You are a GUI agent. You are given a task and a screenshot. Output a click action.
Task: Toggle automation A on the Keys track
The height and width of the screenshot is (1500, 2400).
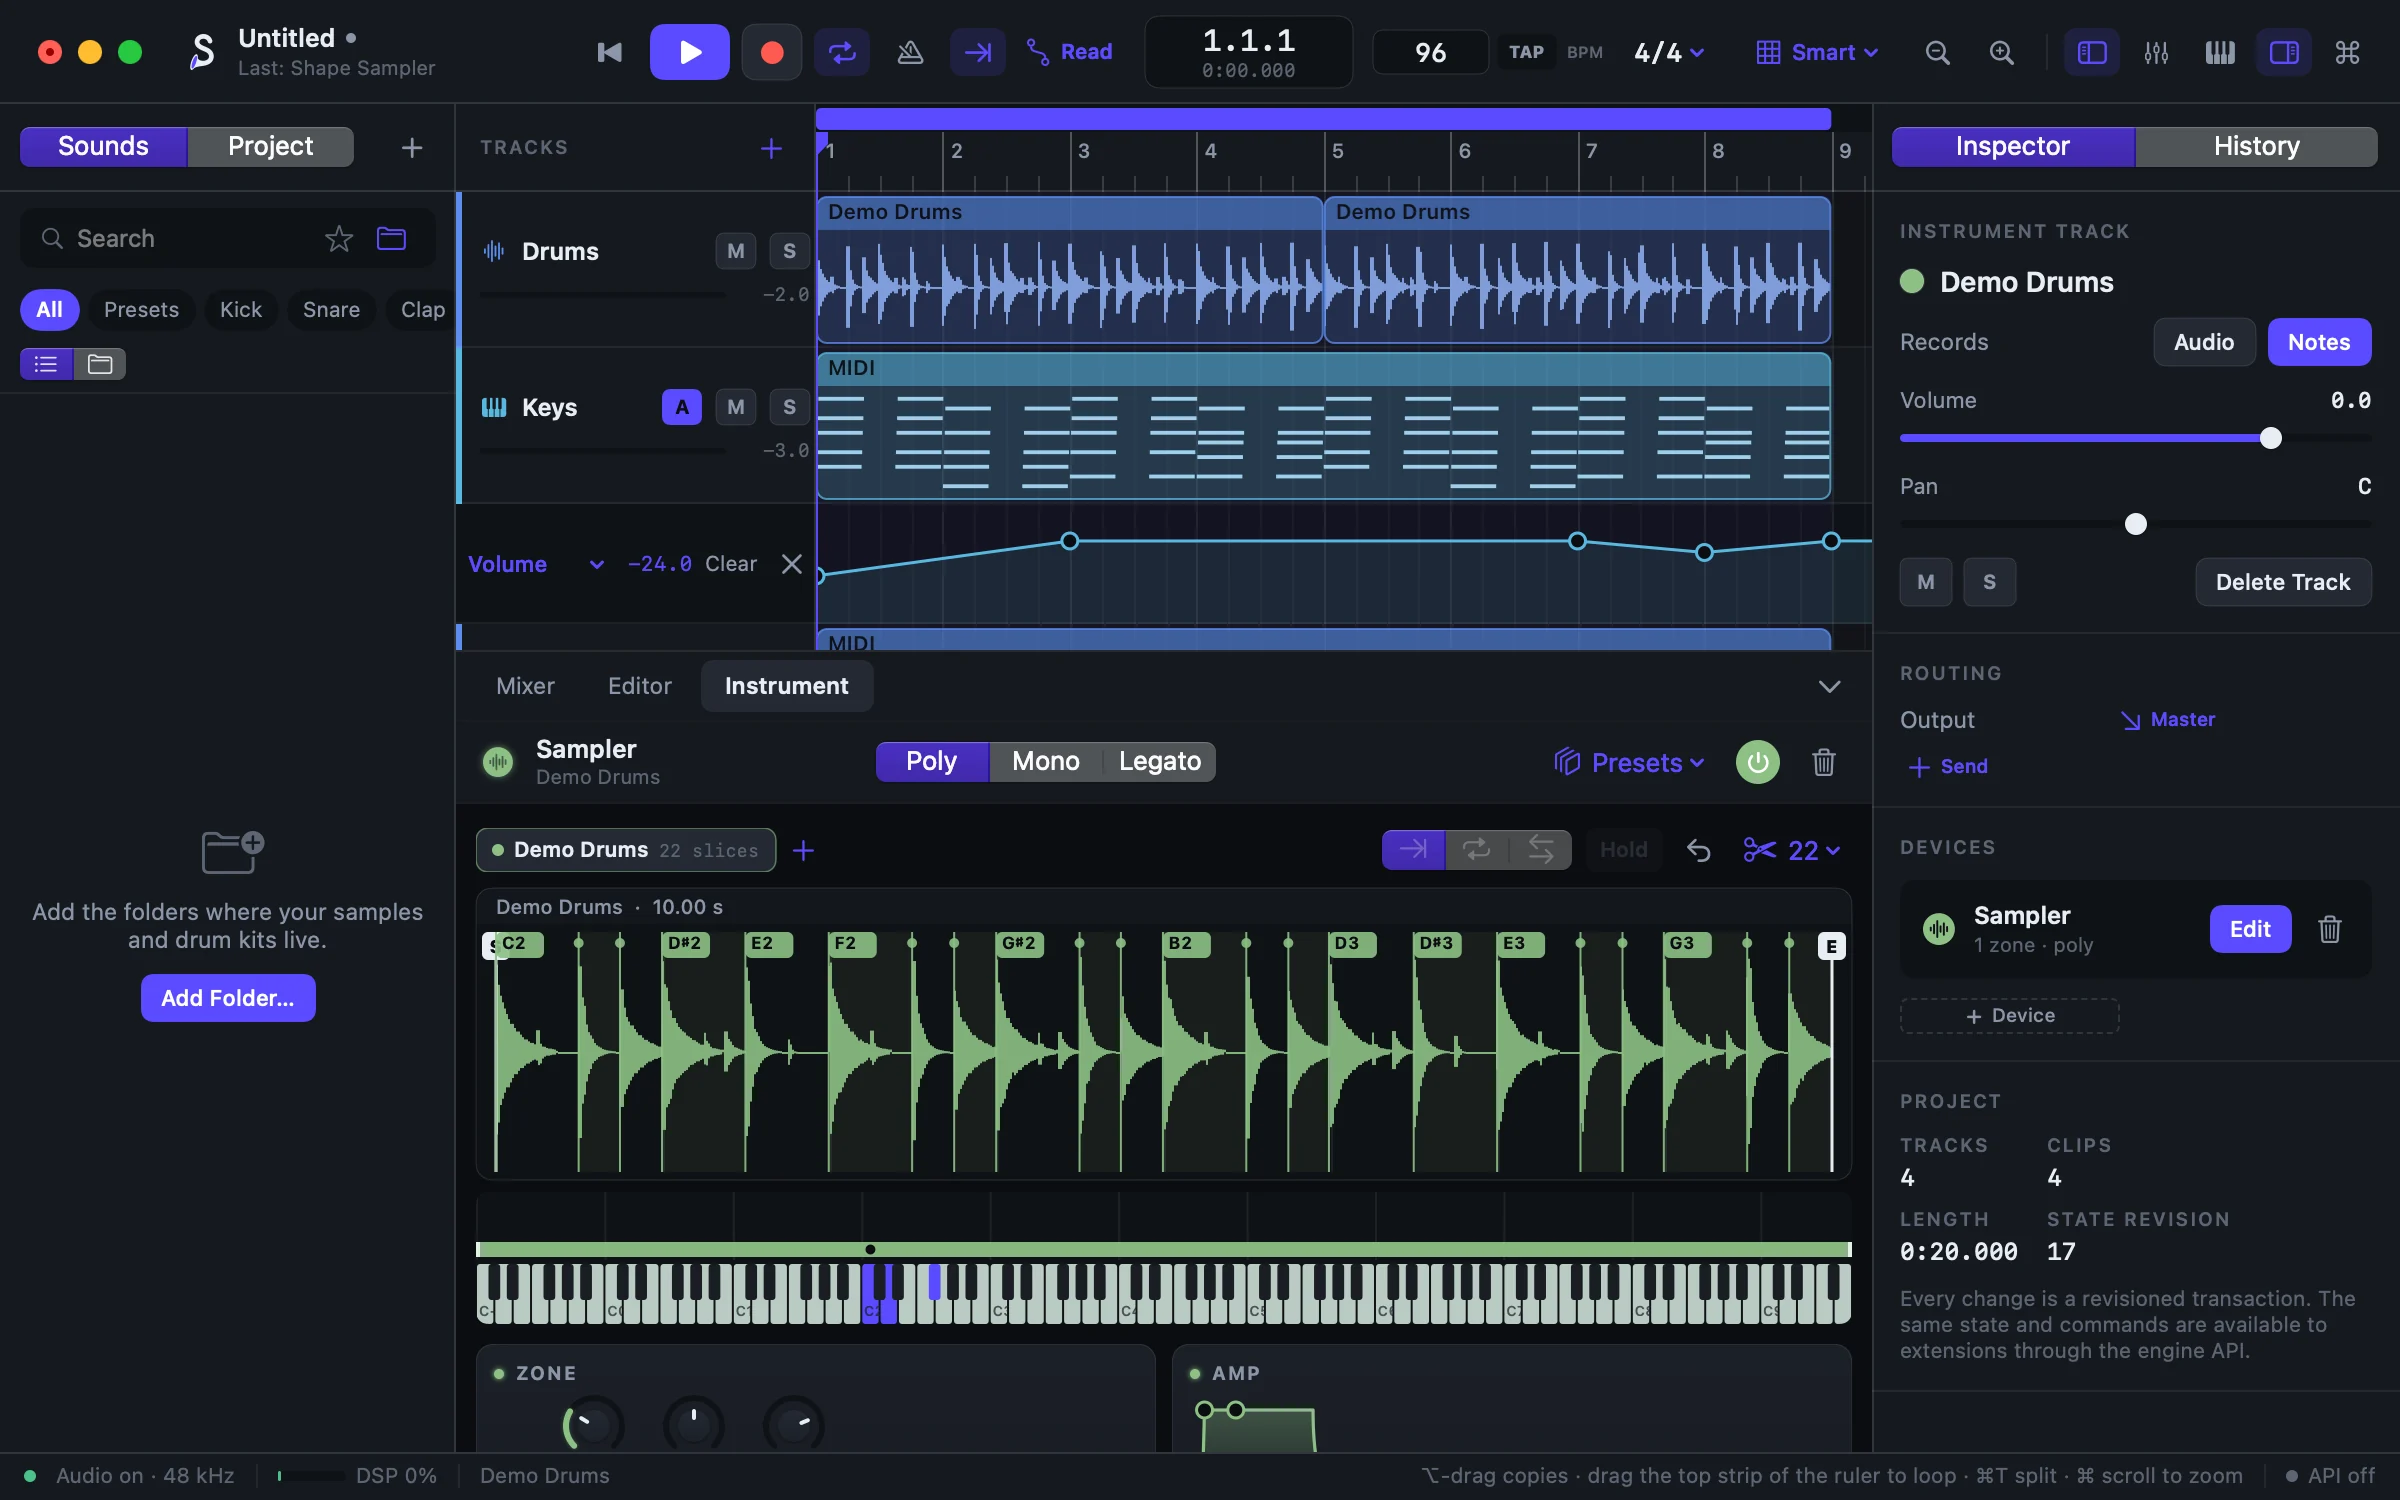(x=682, y=407)
